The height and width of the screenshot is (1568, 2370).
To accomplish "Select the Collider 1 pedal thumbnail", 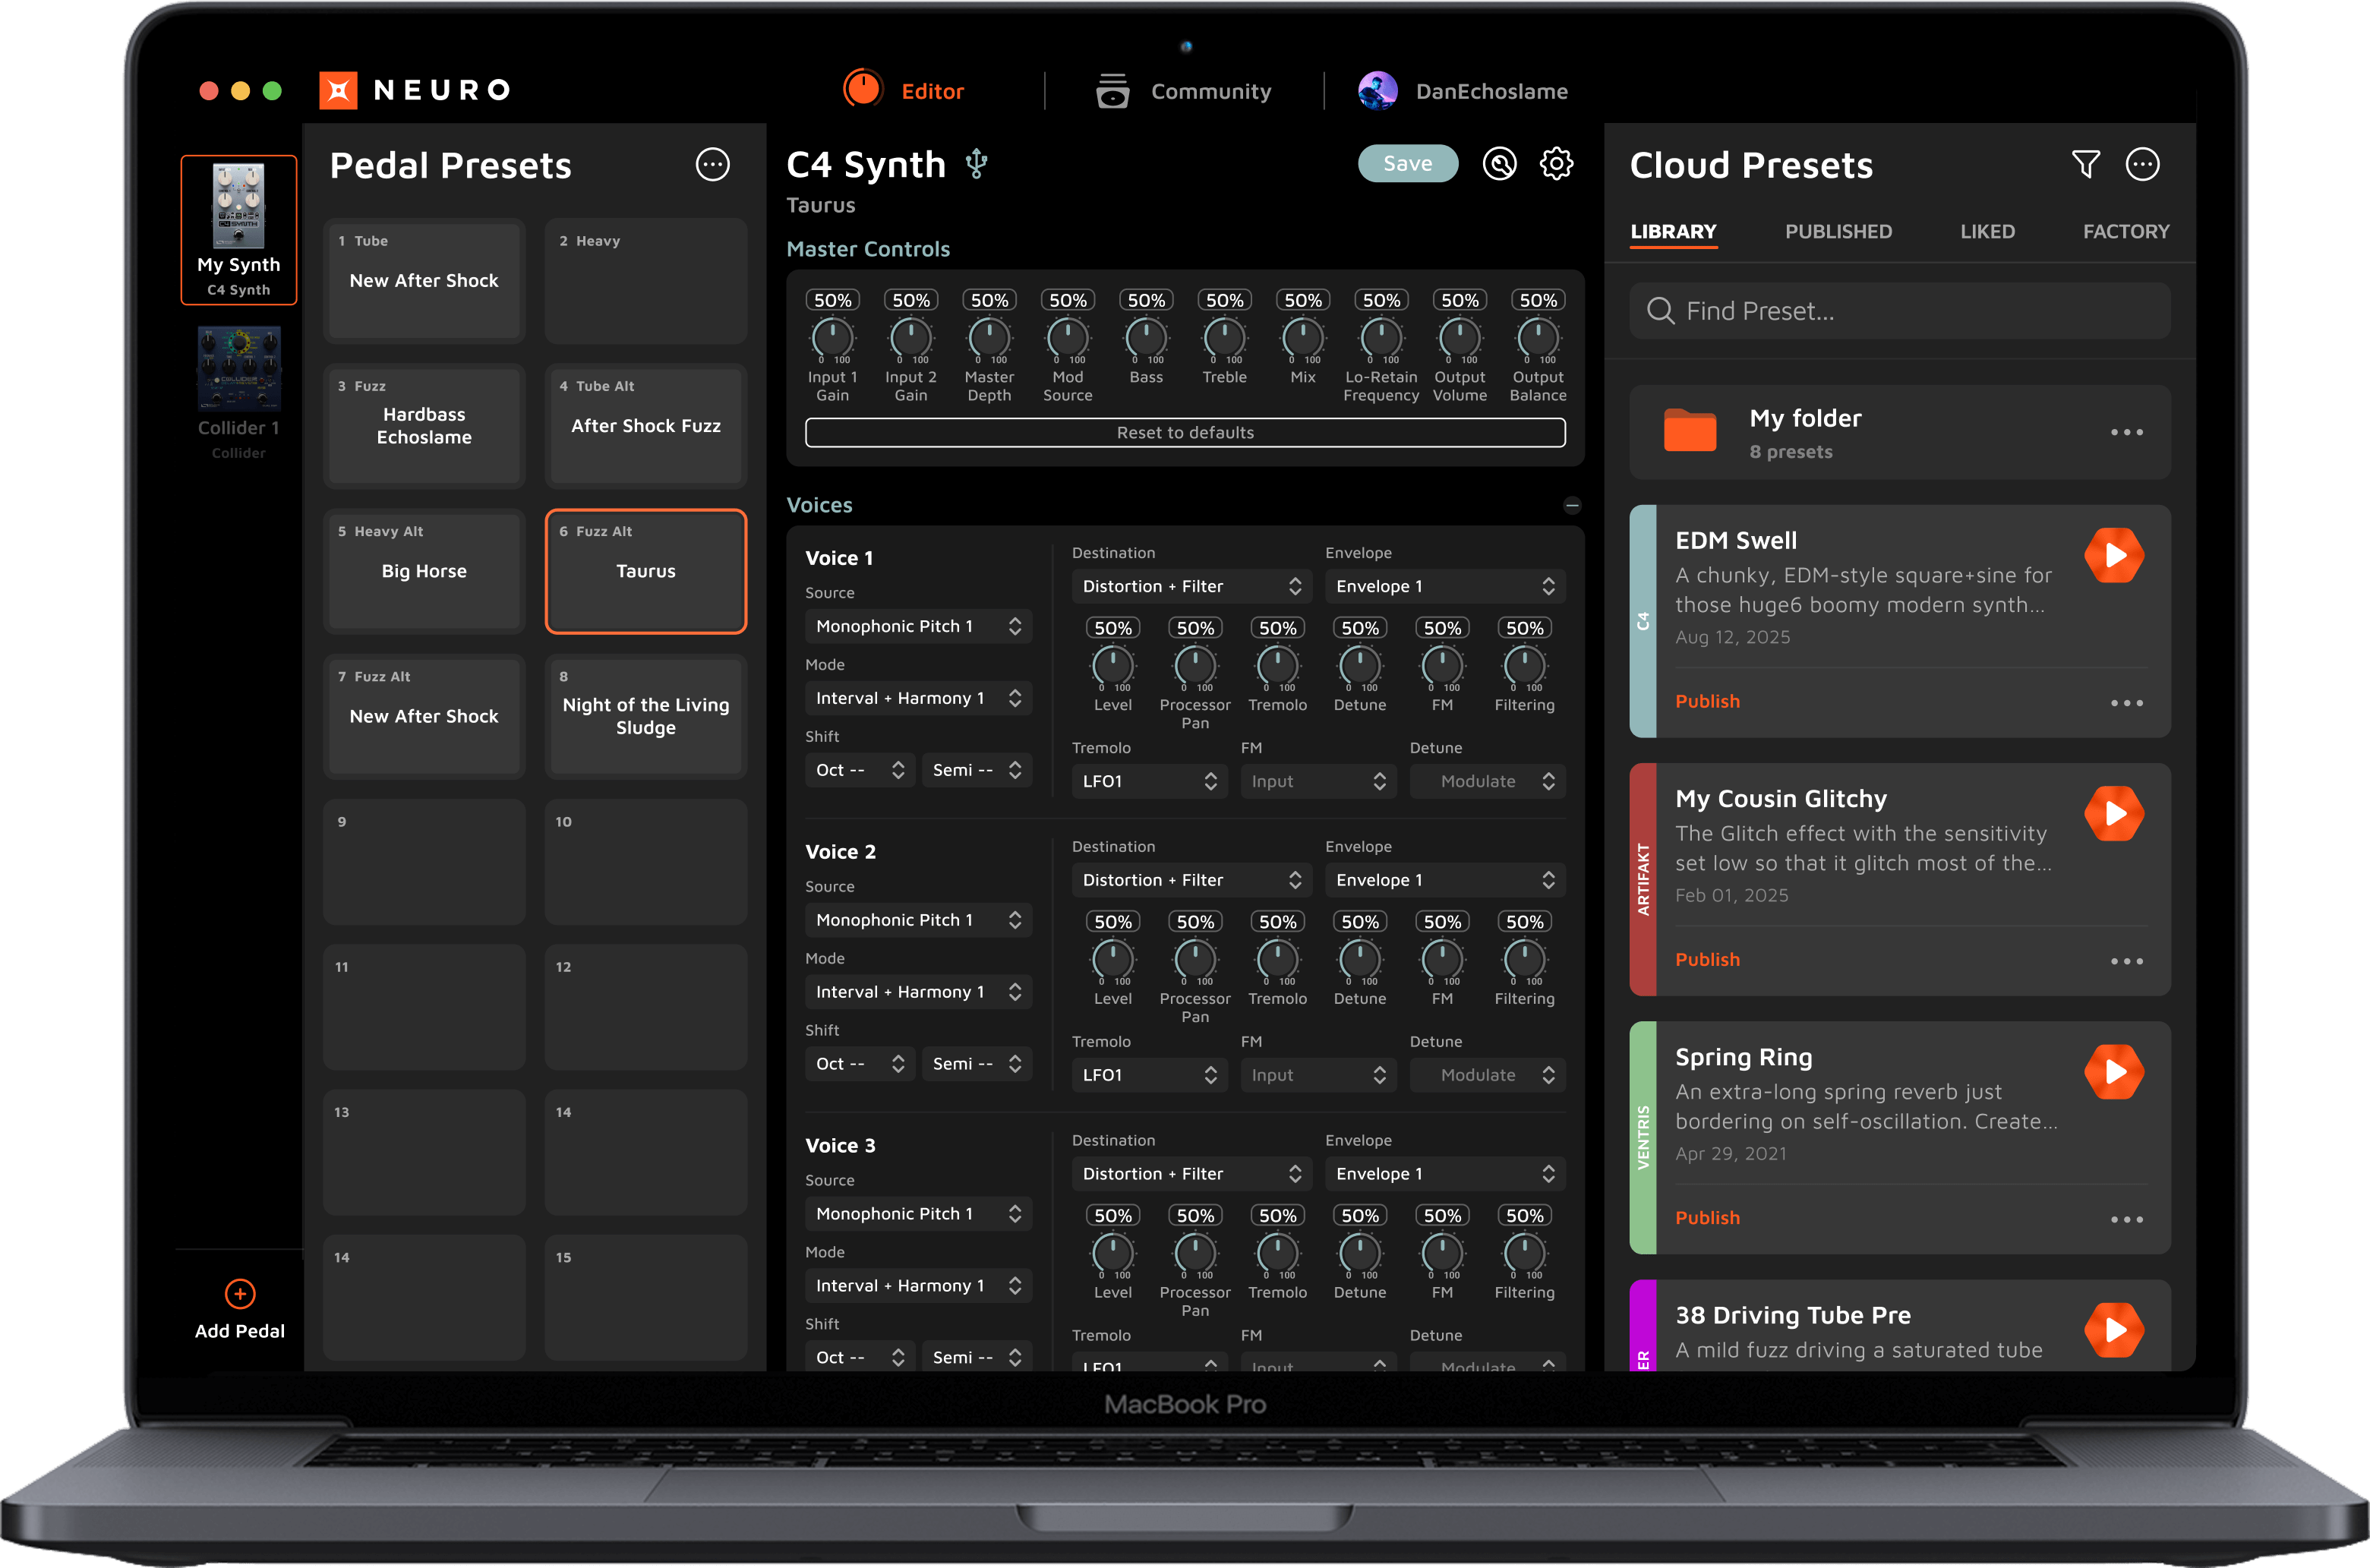I will click(239, 368).
